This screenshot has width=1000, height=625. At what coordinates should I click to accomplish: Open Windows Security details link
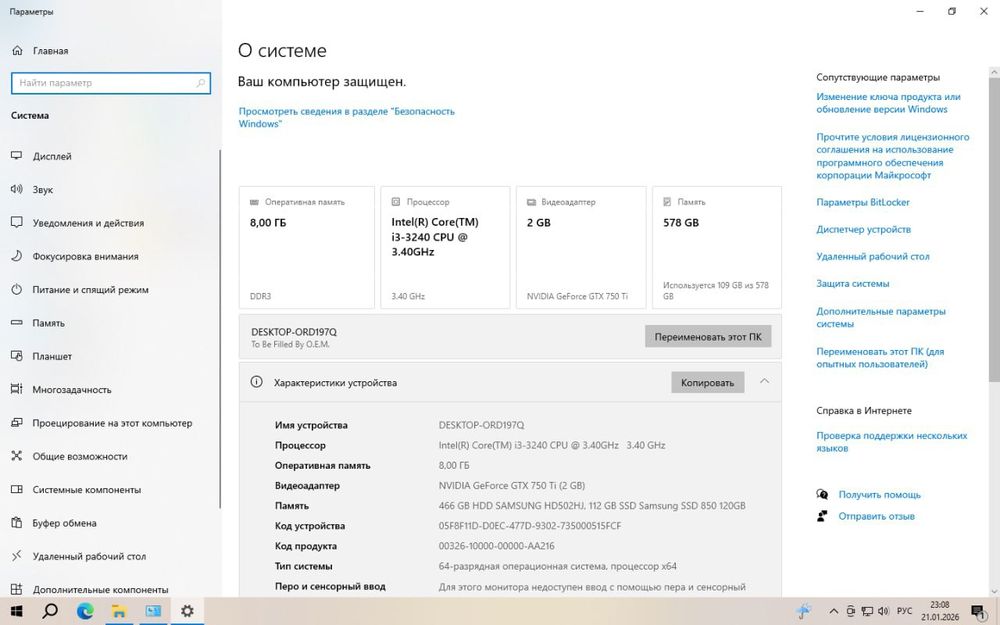tap(346, 117)
